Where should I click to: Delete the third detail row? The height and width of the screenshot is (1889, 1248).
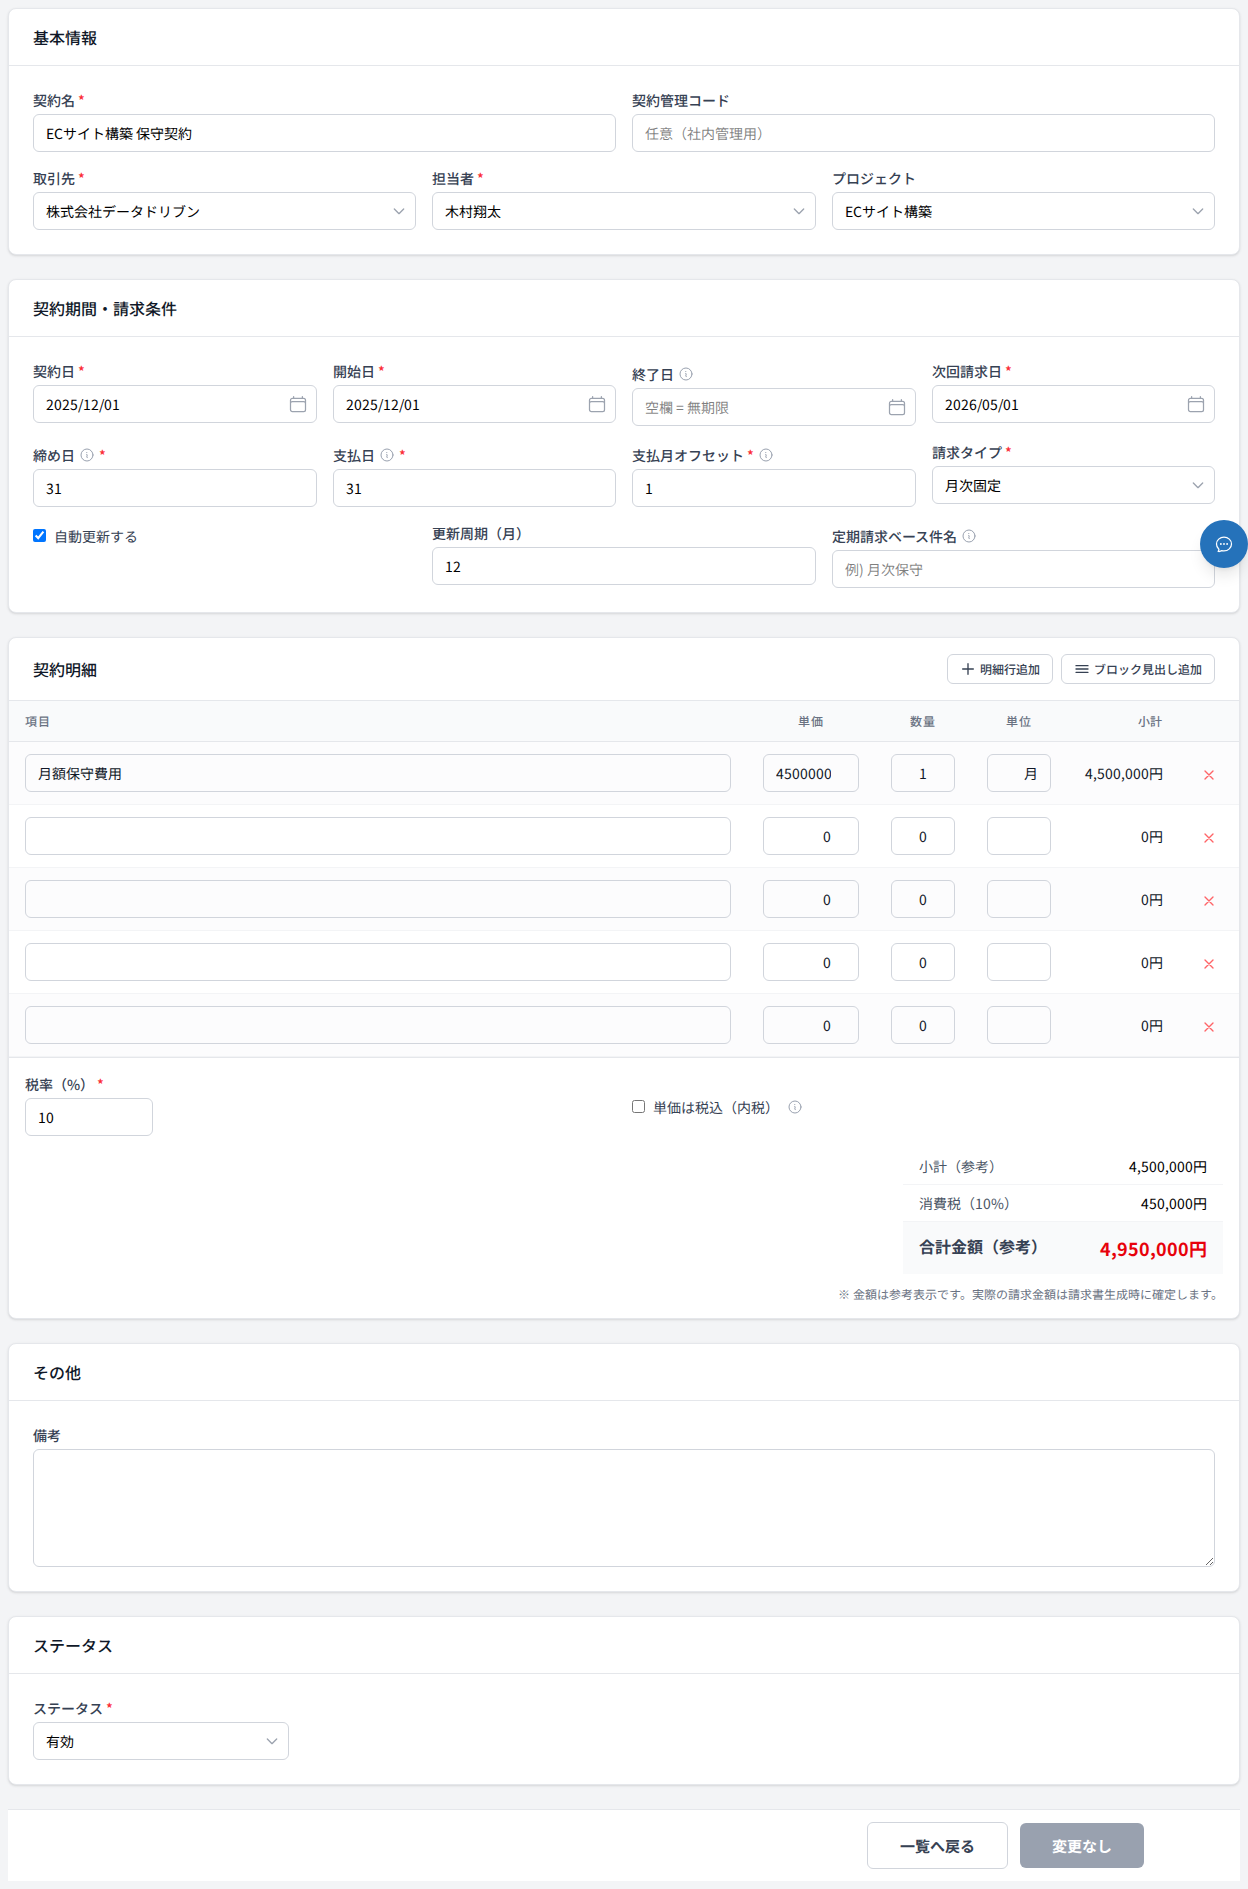[x=1209, y=900]
